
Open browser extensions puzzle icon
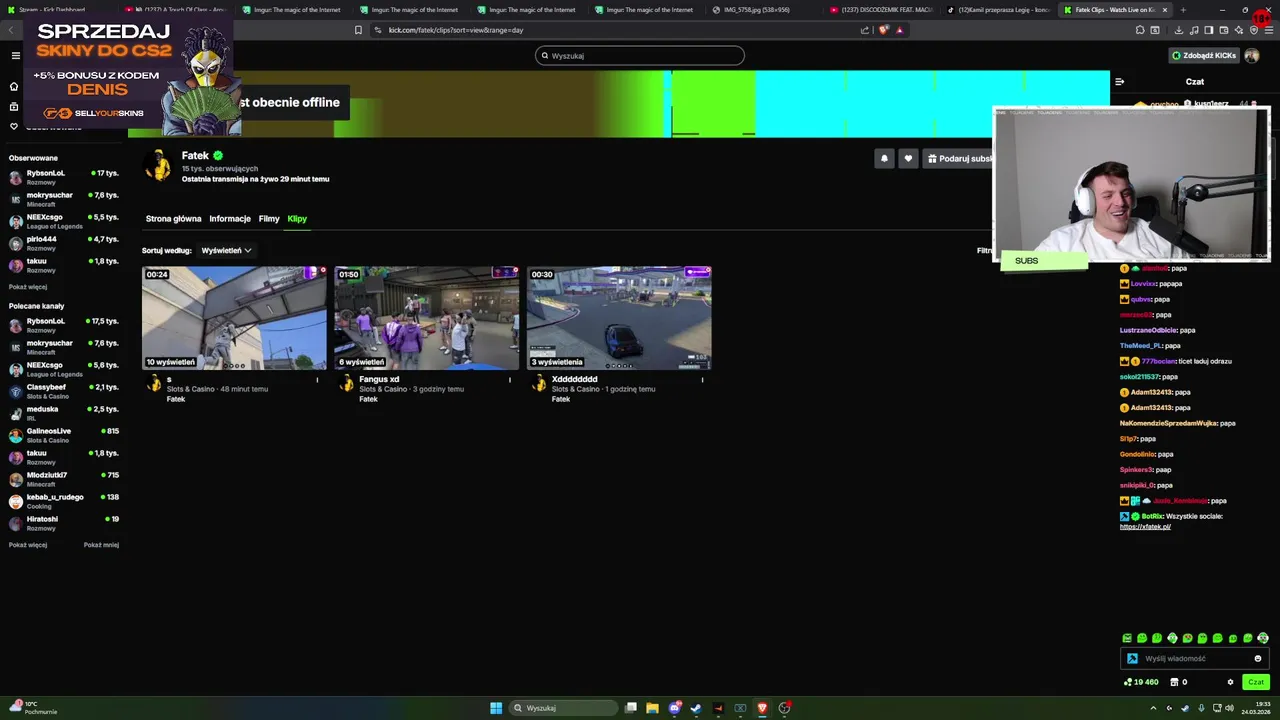pyautogui.click(x=1140, y=30)
